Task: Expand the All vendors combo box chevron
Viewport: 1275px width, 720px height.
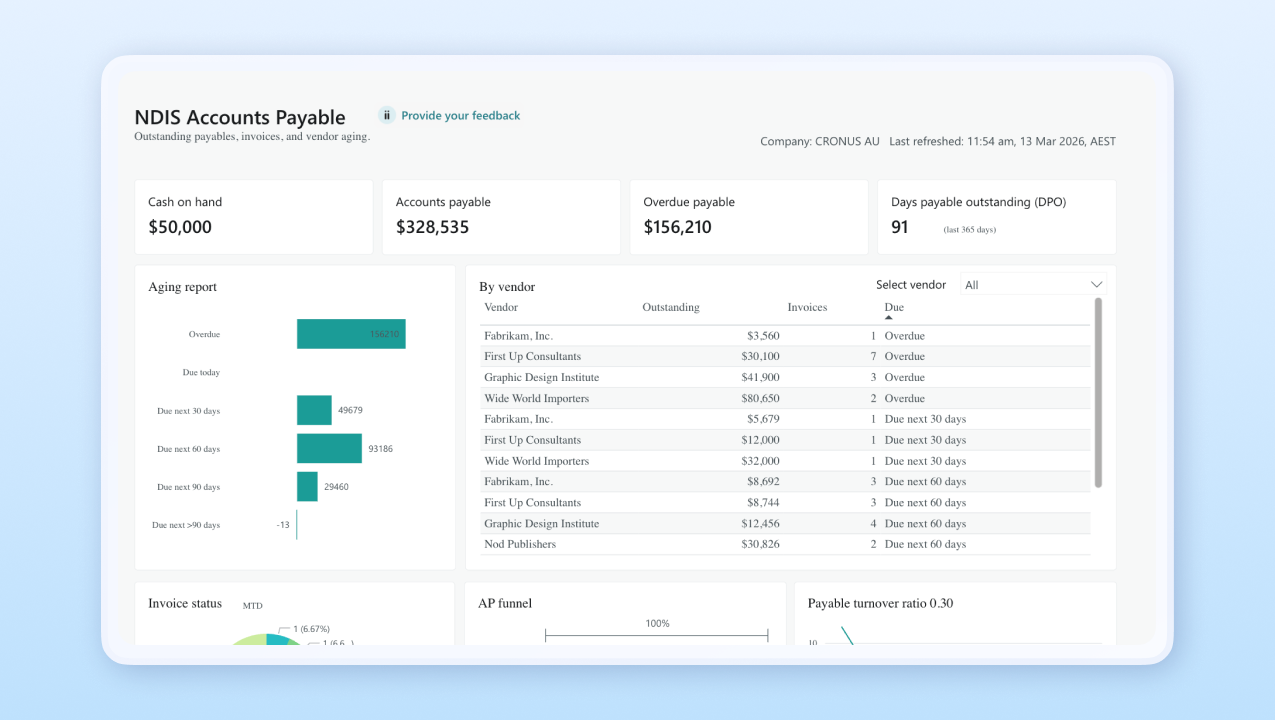Action: (x=1096, y=284)
